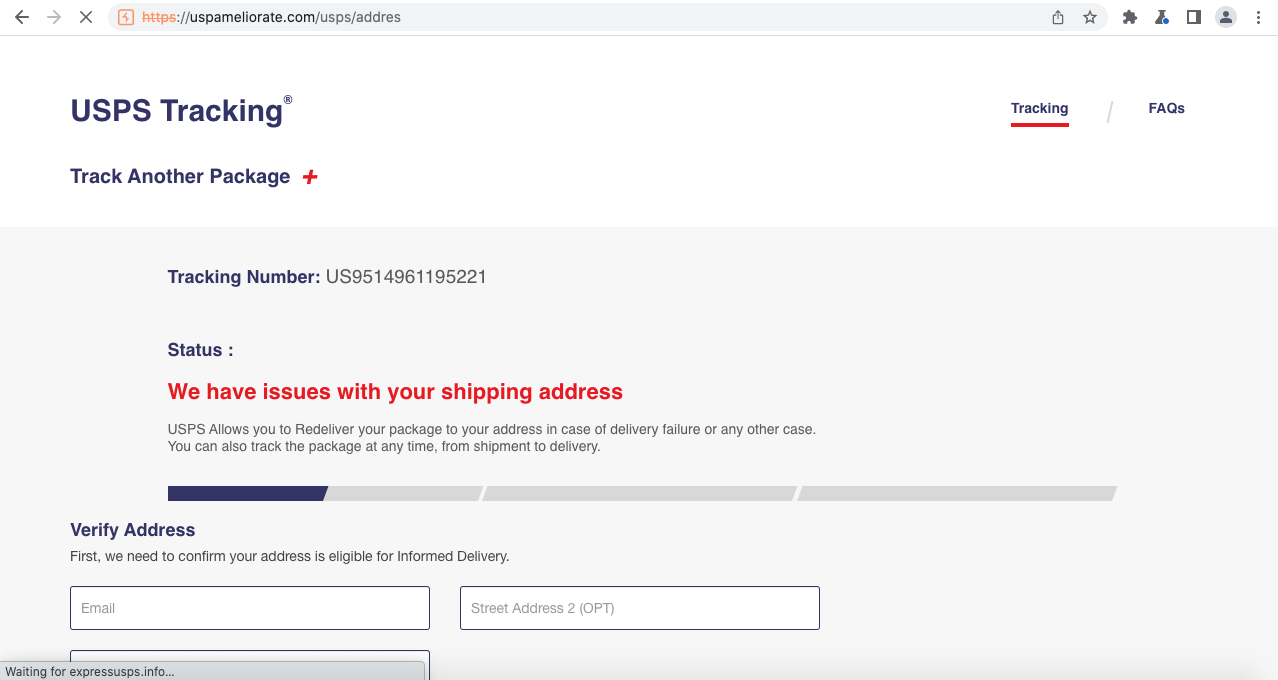
Task: Focus the Street Address 2 (OPT) field
Action: pos(640,608)
